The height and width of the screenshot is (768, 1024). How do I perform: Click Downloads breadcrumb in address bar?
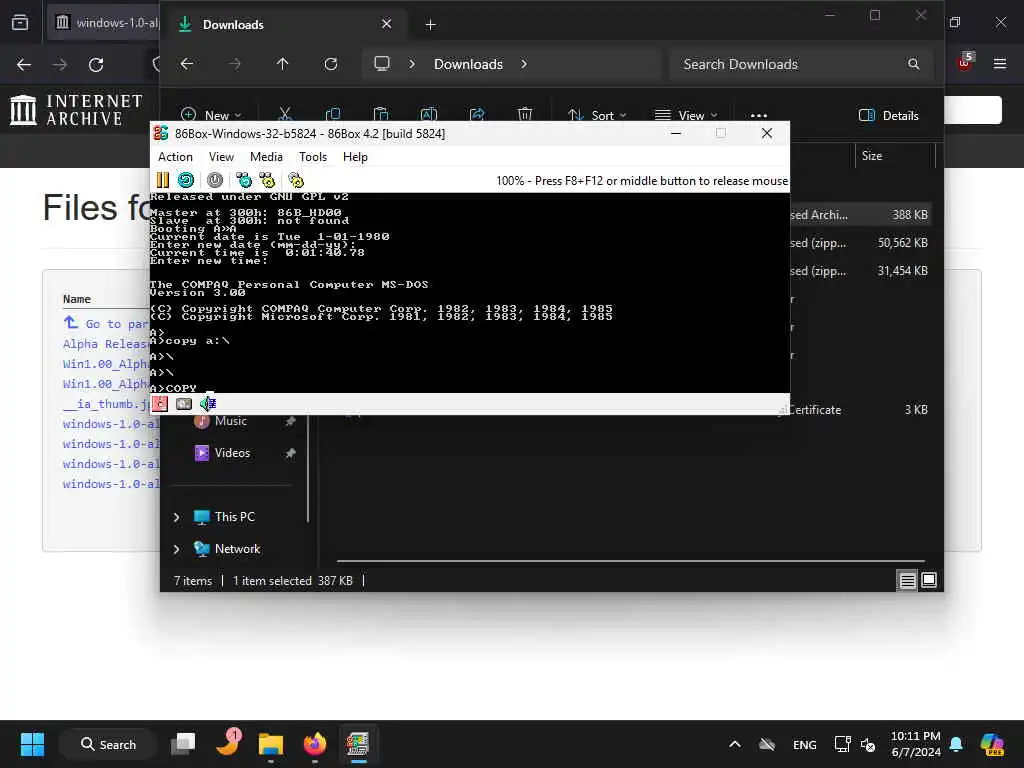pyautogui.click(x=468, y=64)
